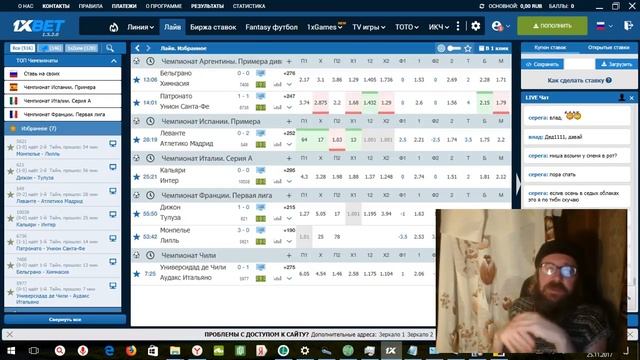Click the user account avatar icon
This screenshot has width=640, height=360.
point(497,26)
